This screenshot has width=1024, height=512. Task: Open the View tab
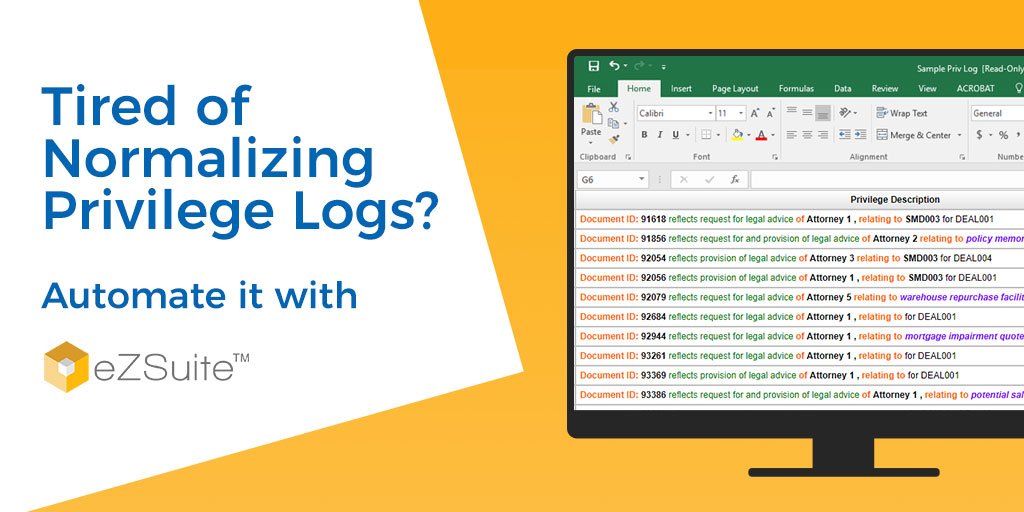927,89
